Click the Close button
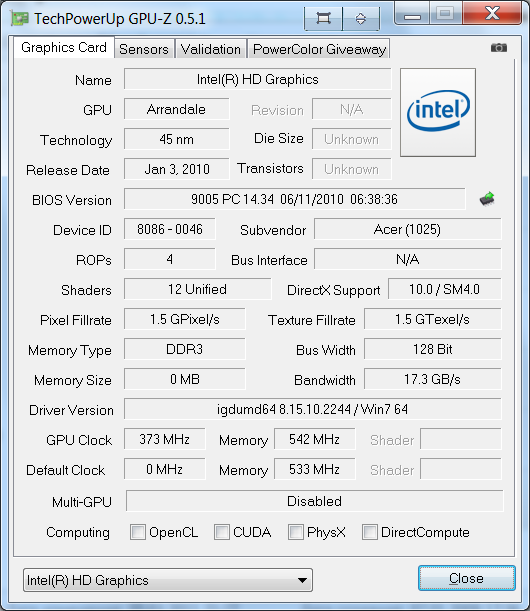530x611 pixels. point(466,578)
